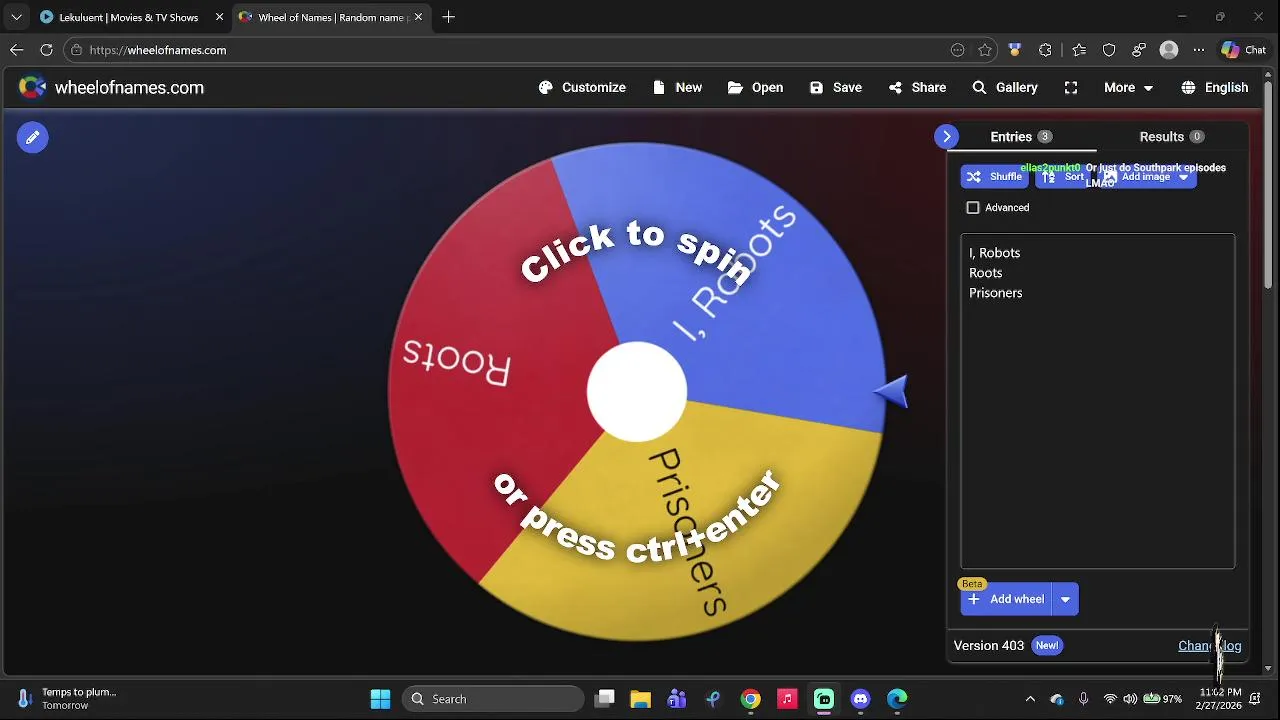Reload the page
The image size is (1280, 720).
[x=46, y=50]
